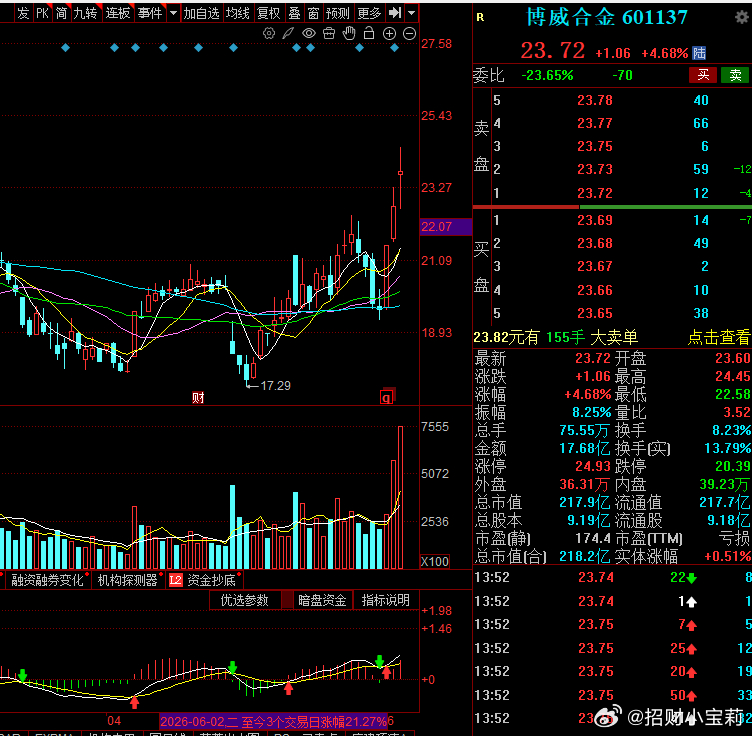This screenshot has height=736, width=752.
Task: Click the X100 volume scale label
Action: tap(435, 561)
